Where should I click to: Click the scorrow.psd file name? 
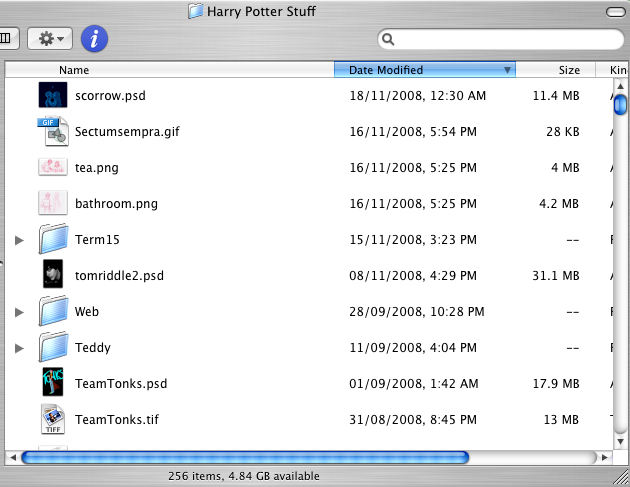point(110,96)
